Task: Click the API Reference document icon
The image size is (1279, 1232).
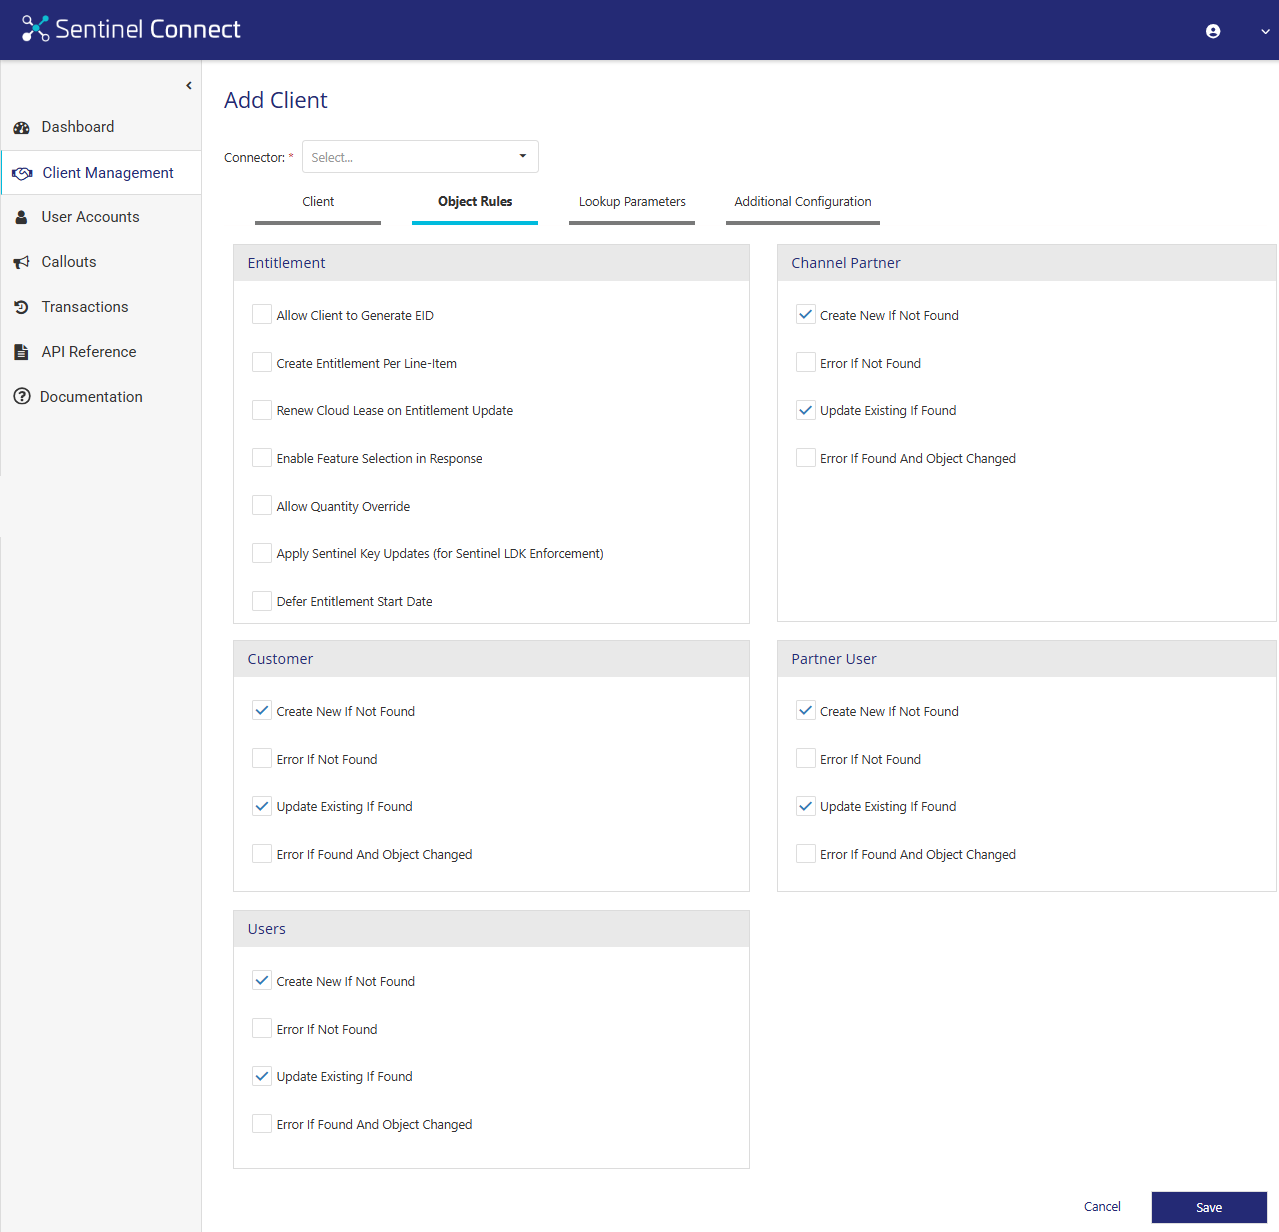Action: click(x=21, y=352)
